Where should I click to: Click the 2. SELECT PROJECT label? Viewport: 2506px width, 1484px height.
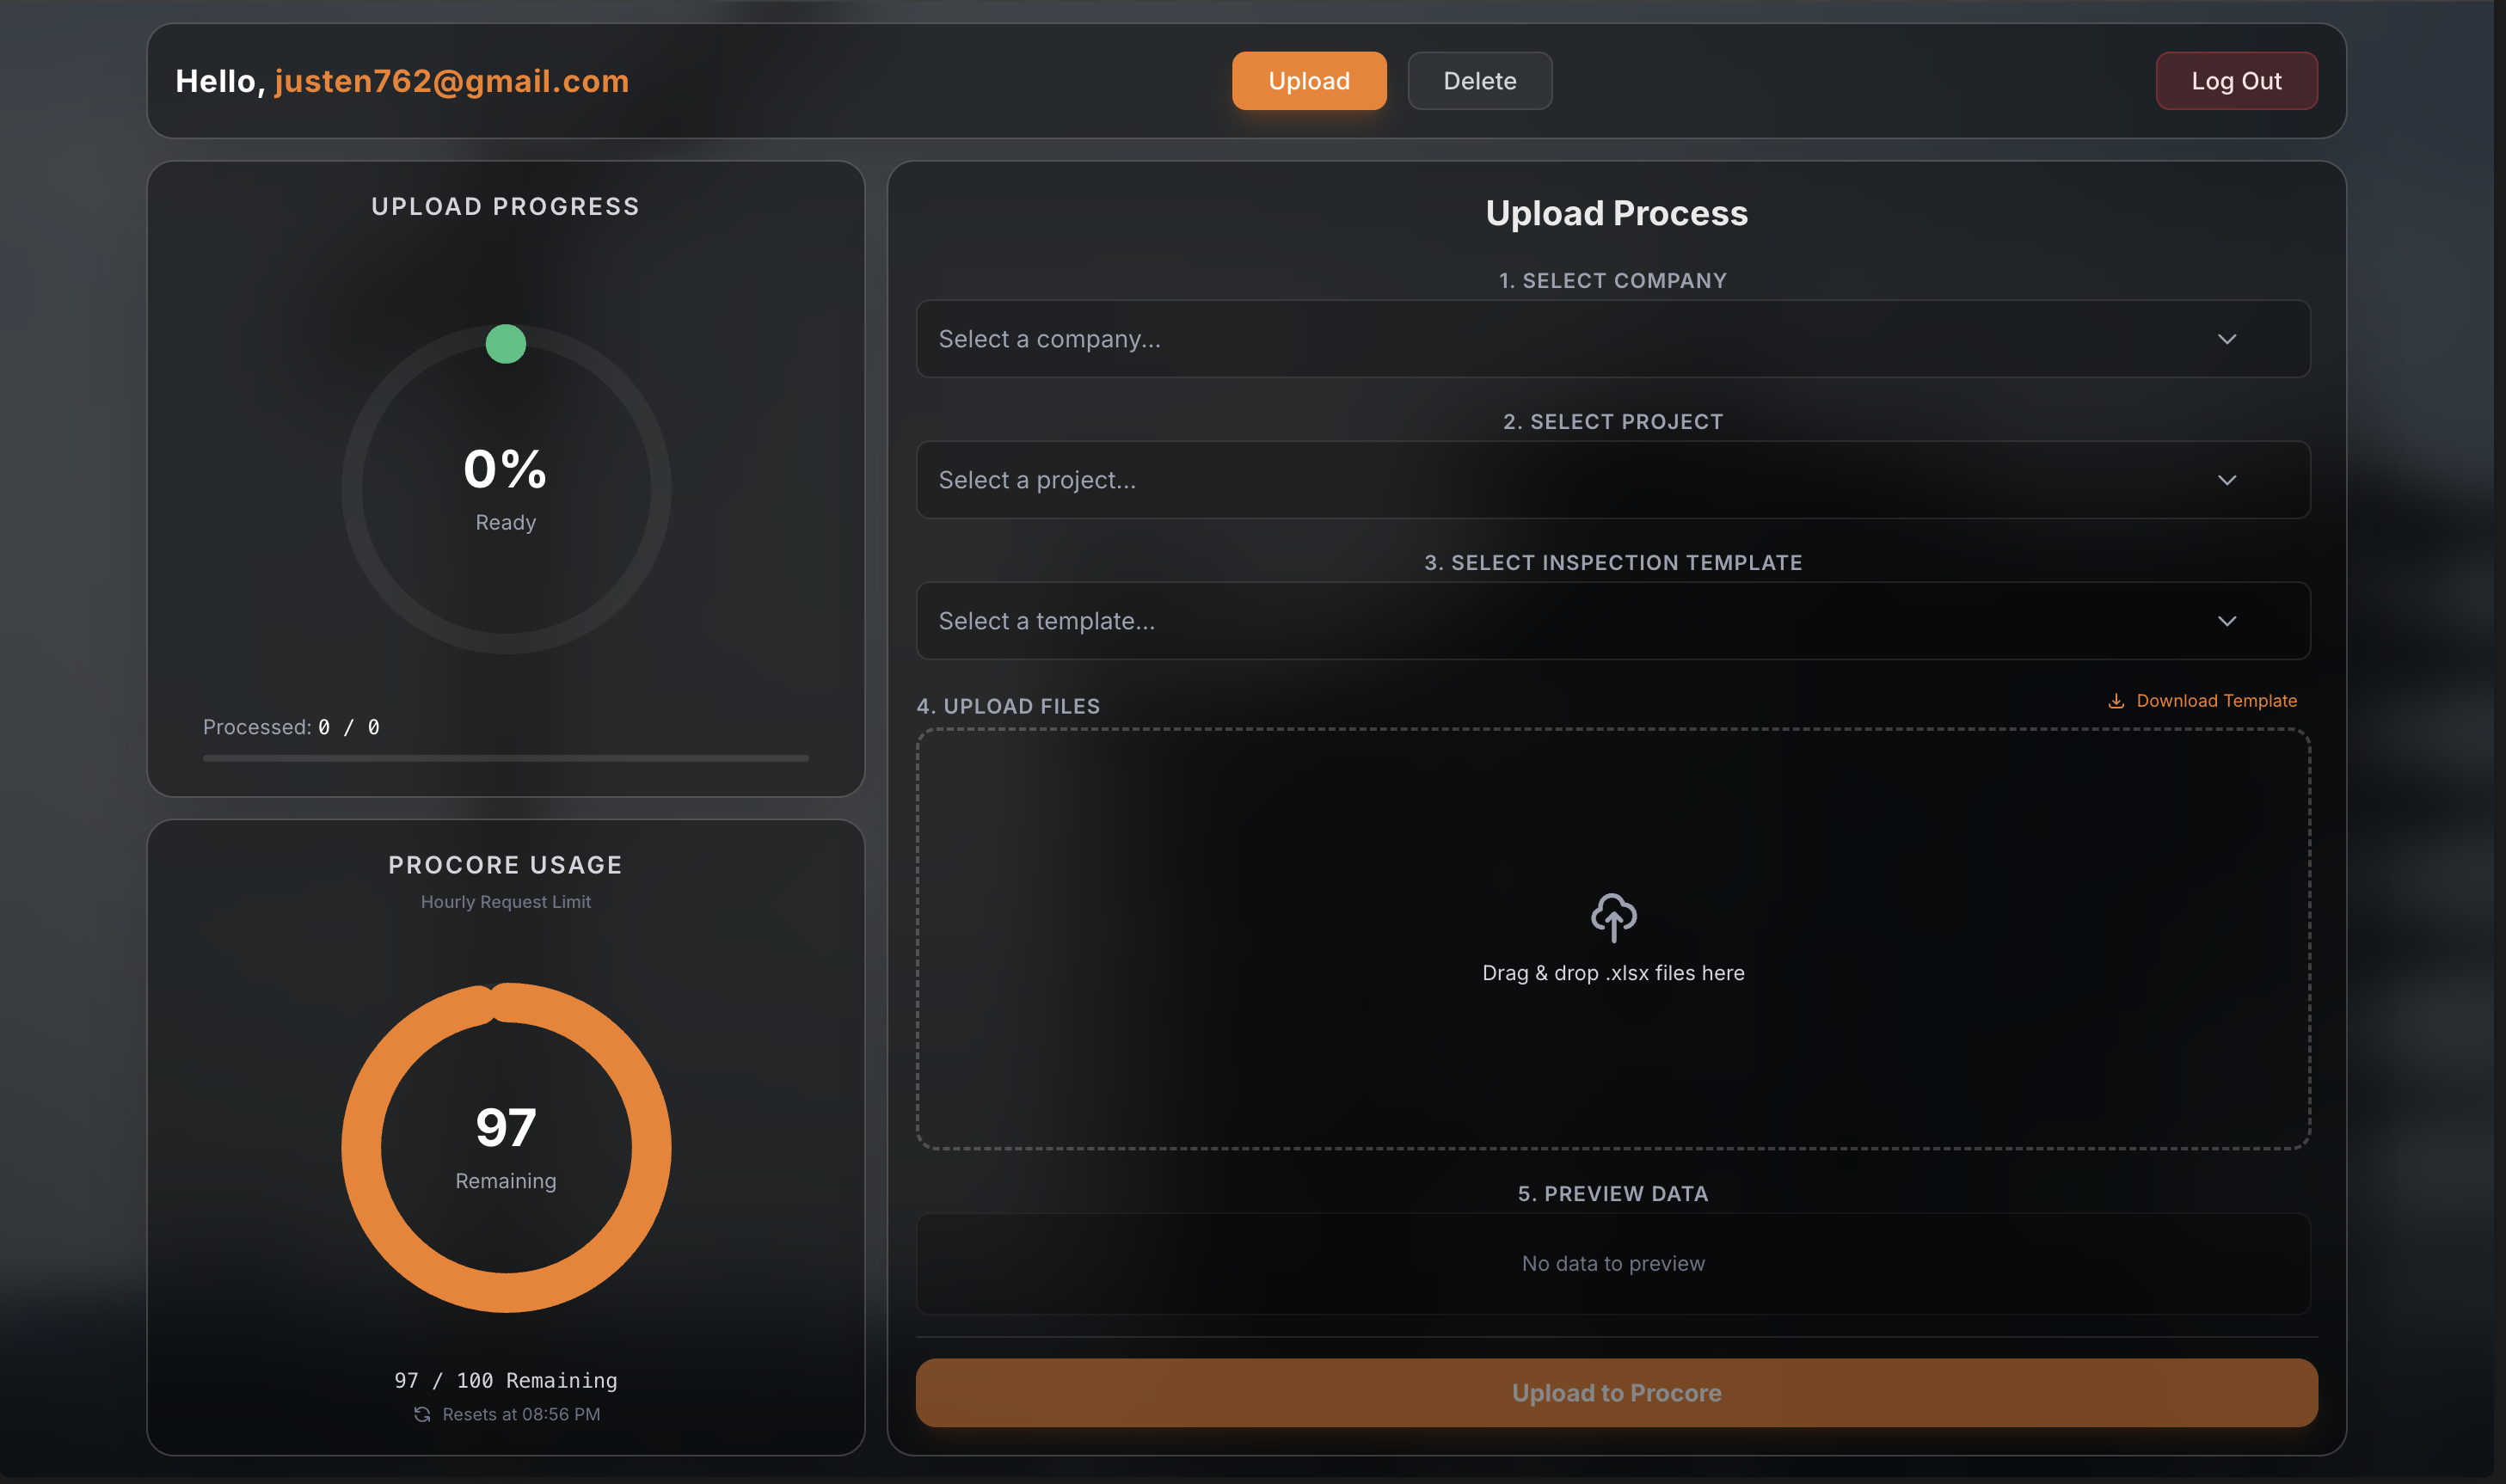point(1613,422)
